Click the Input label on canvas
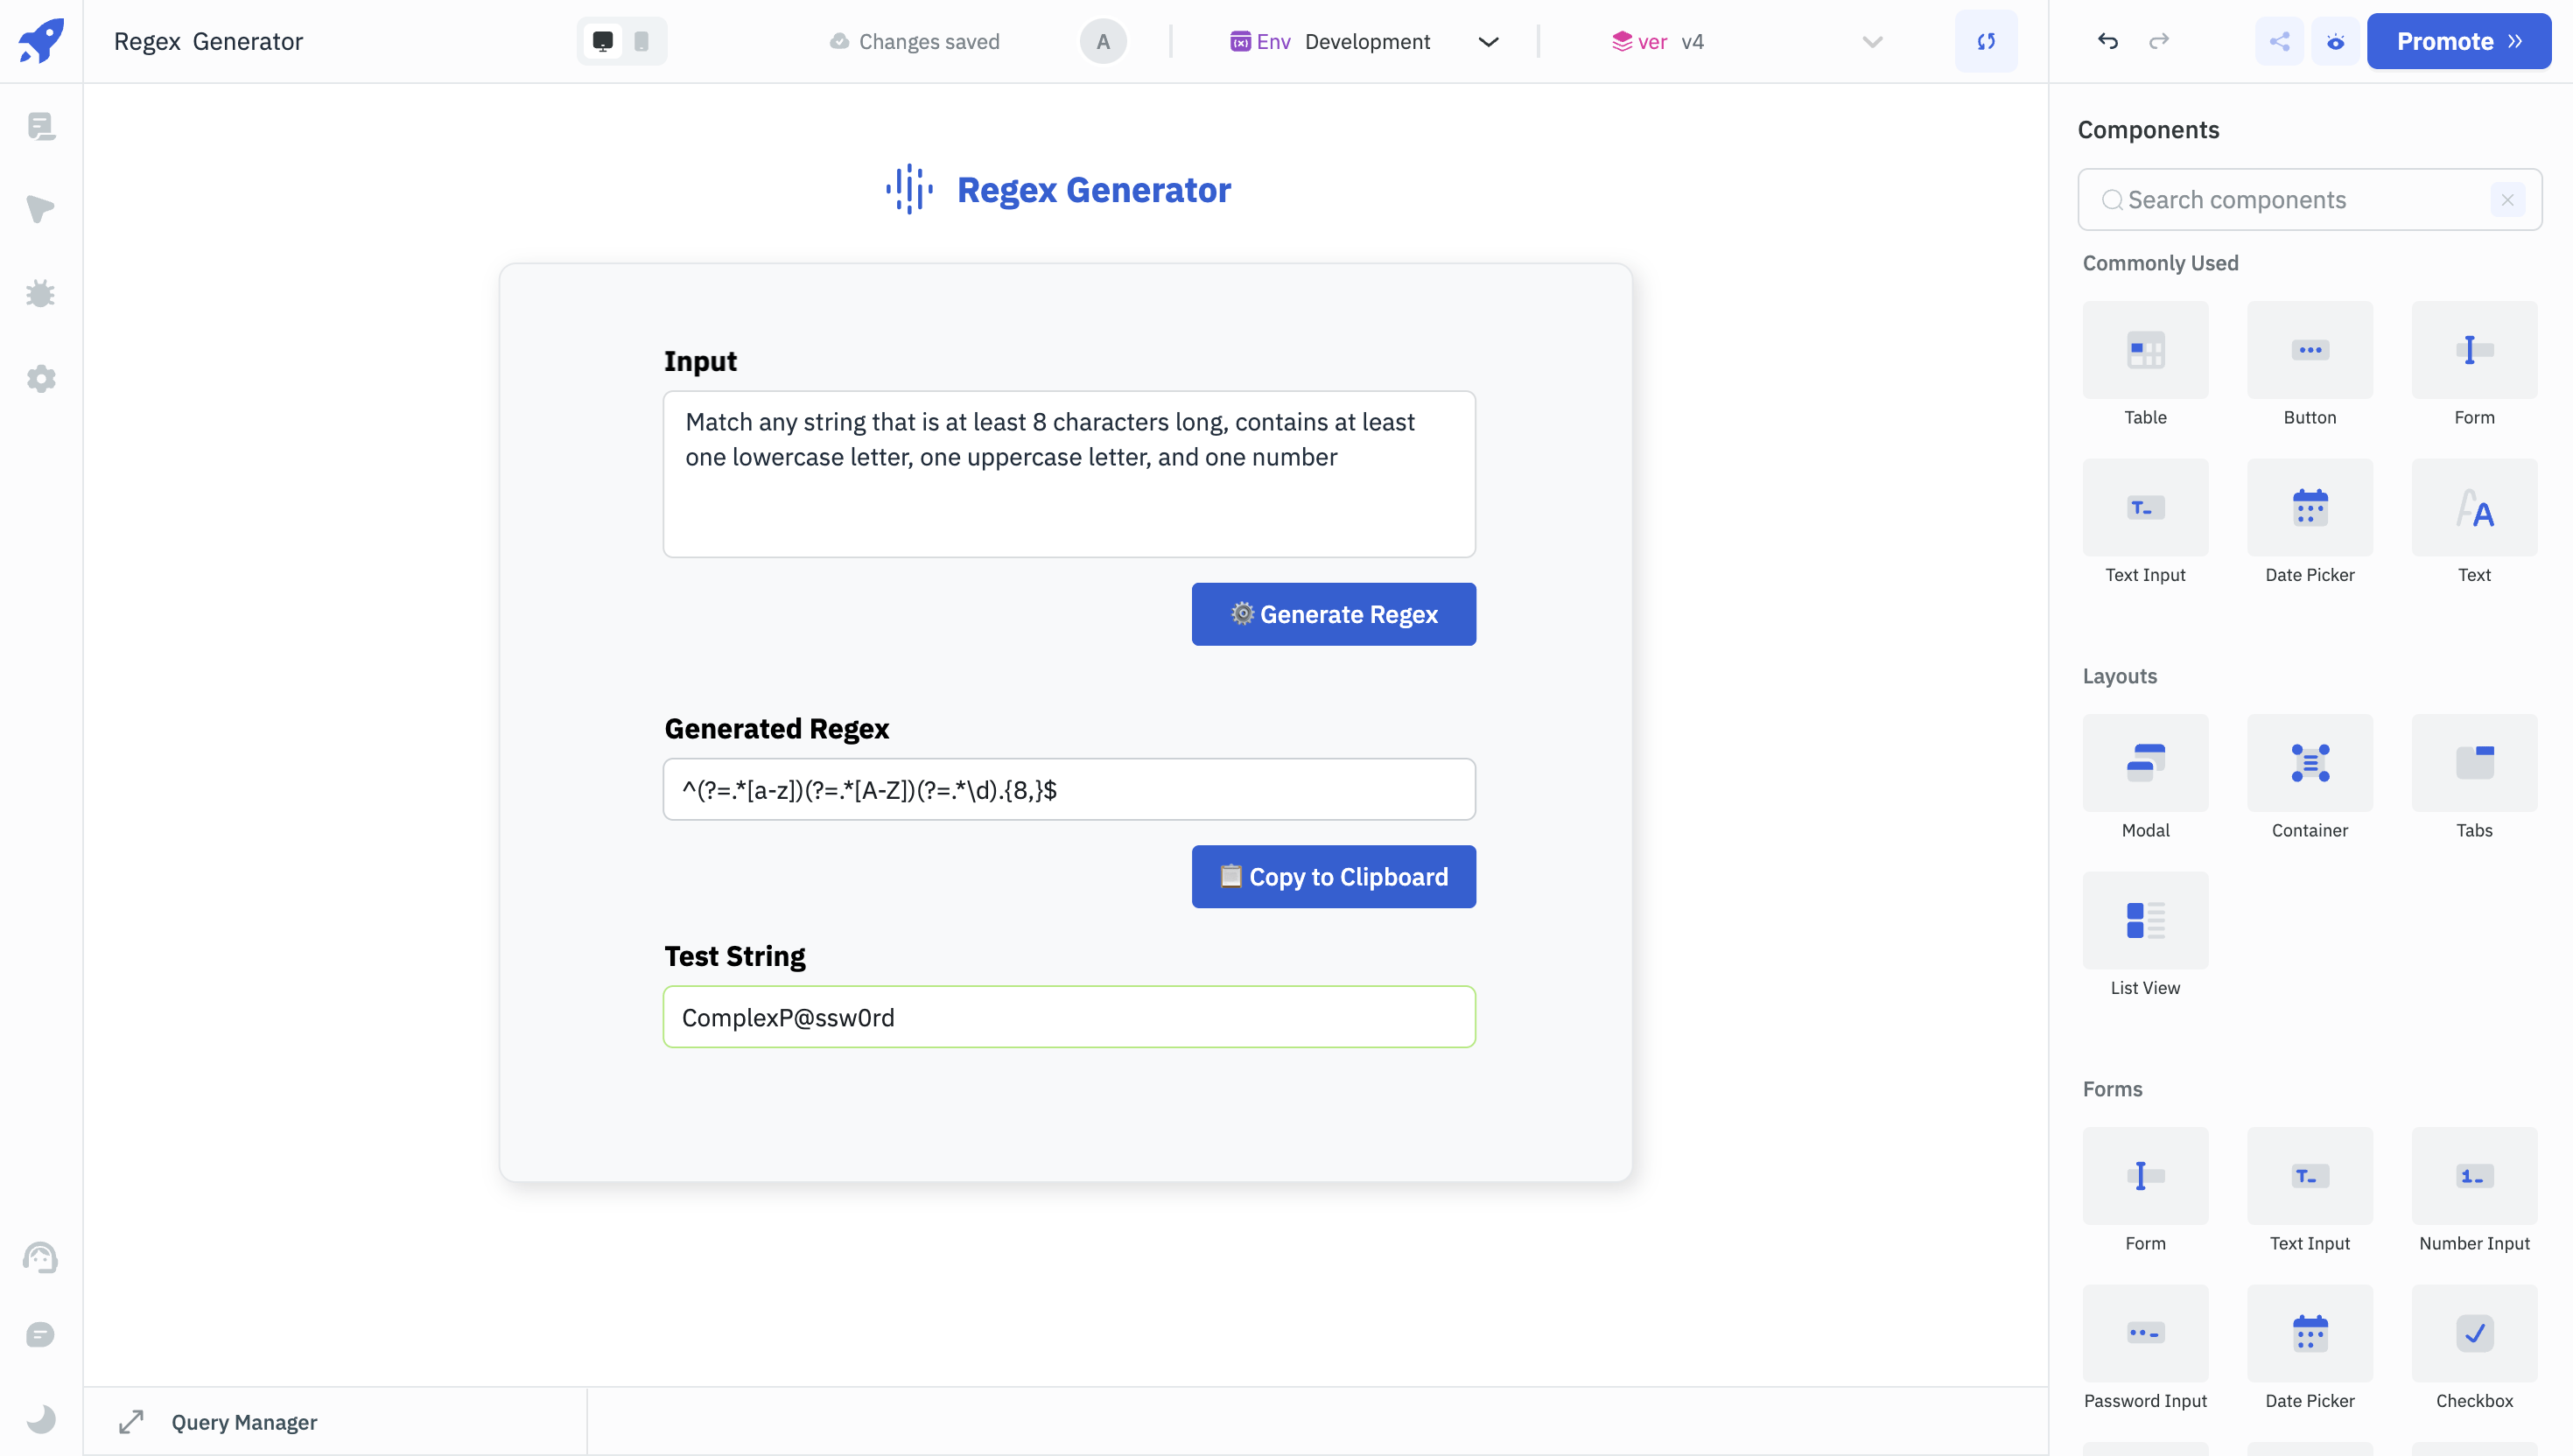This screenshot has height=1456, width=2573. 700,361
